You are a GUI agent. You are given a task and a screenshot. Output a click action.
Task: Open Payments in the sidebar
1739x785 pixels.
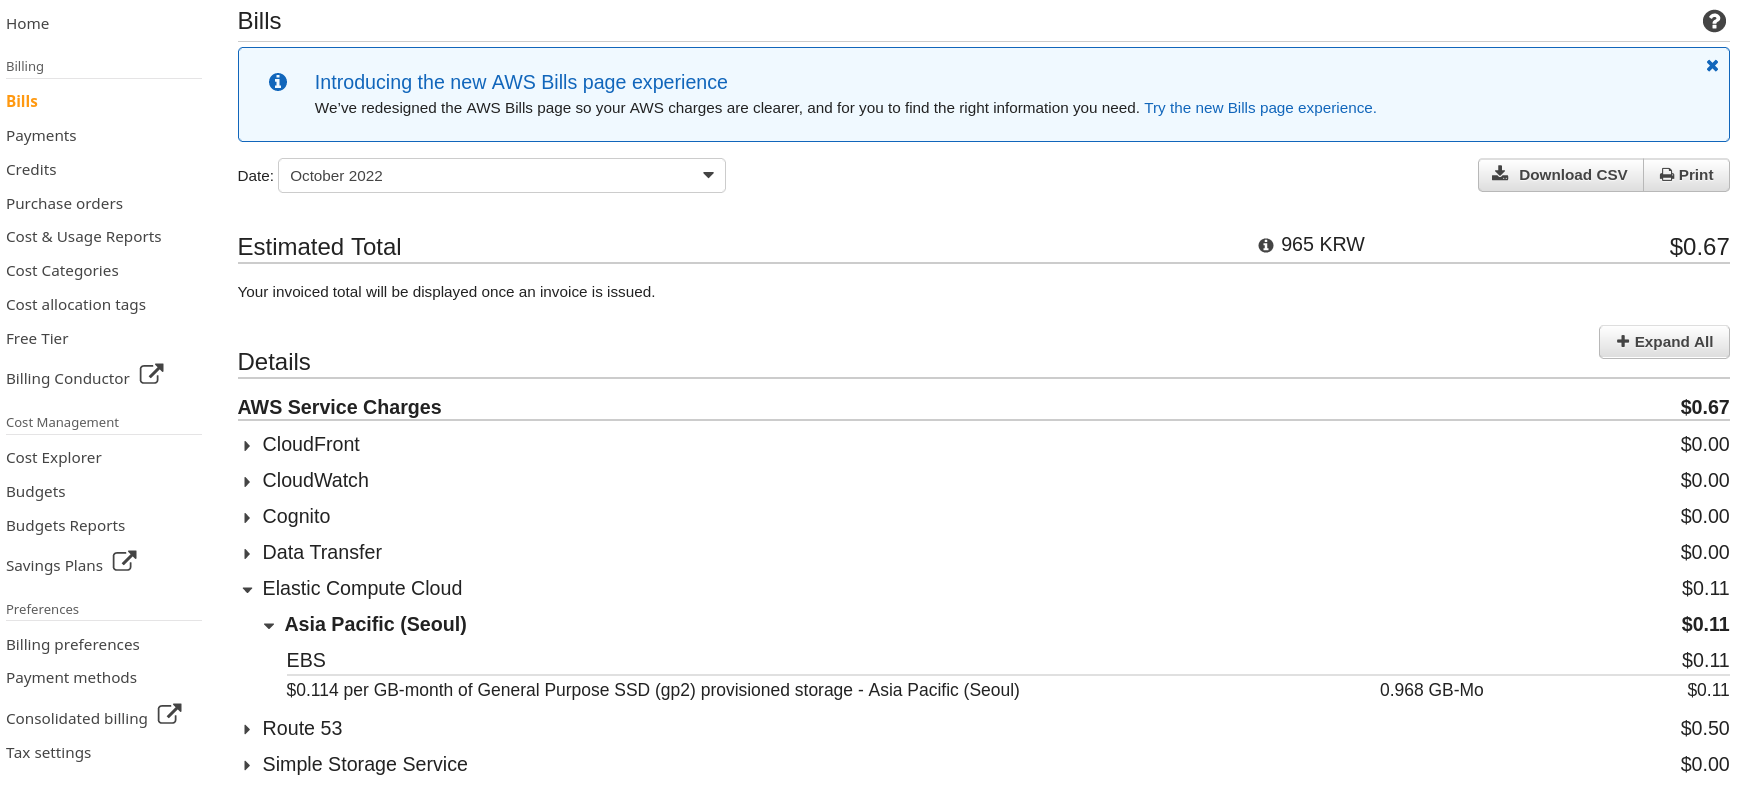[41, 136]
